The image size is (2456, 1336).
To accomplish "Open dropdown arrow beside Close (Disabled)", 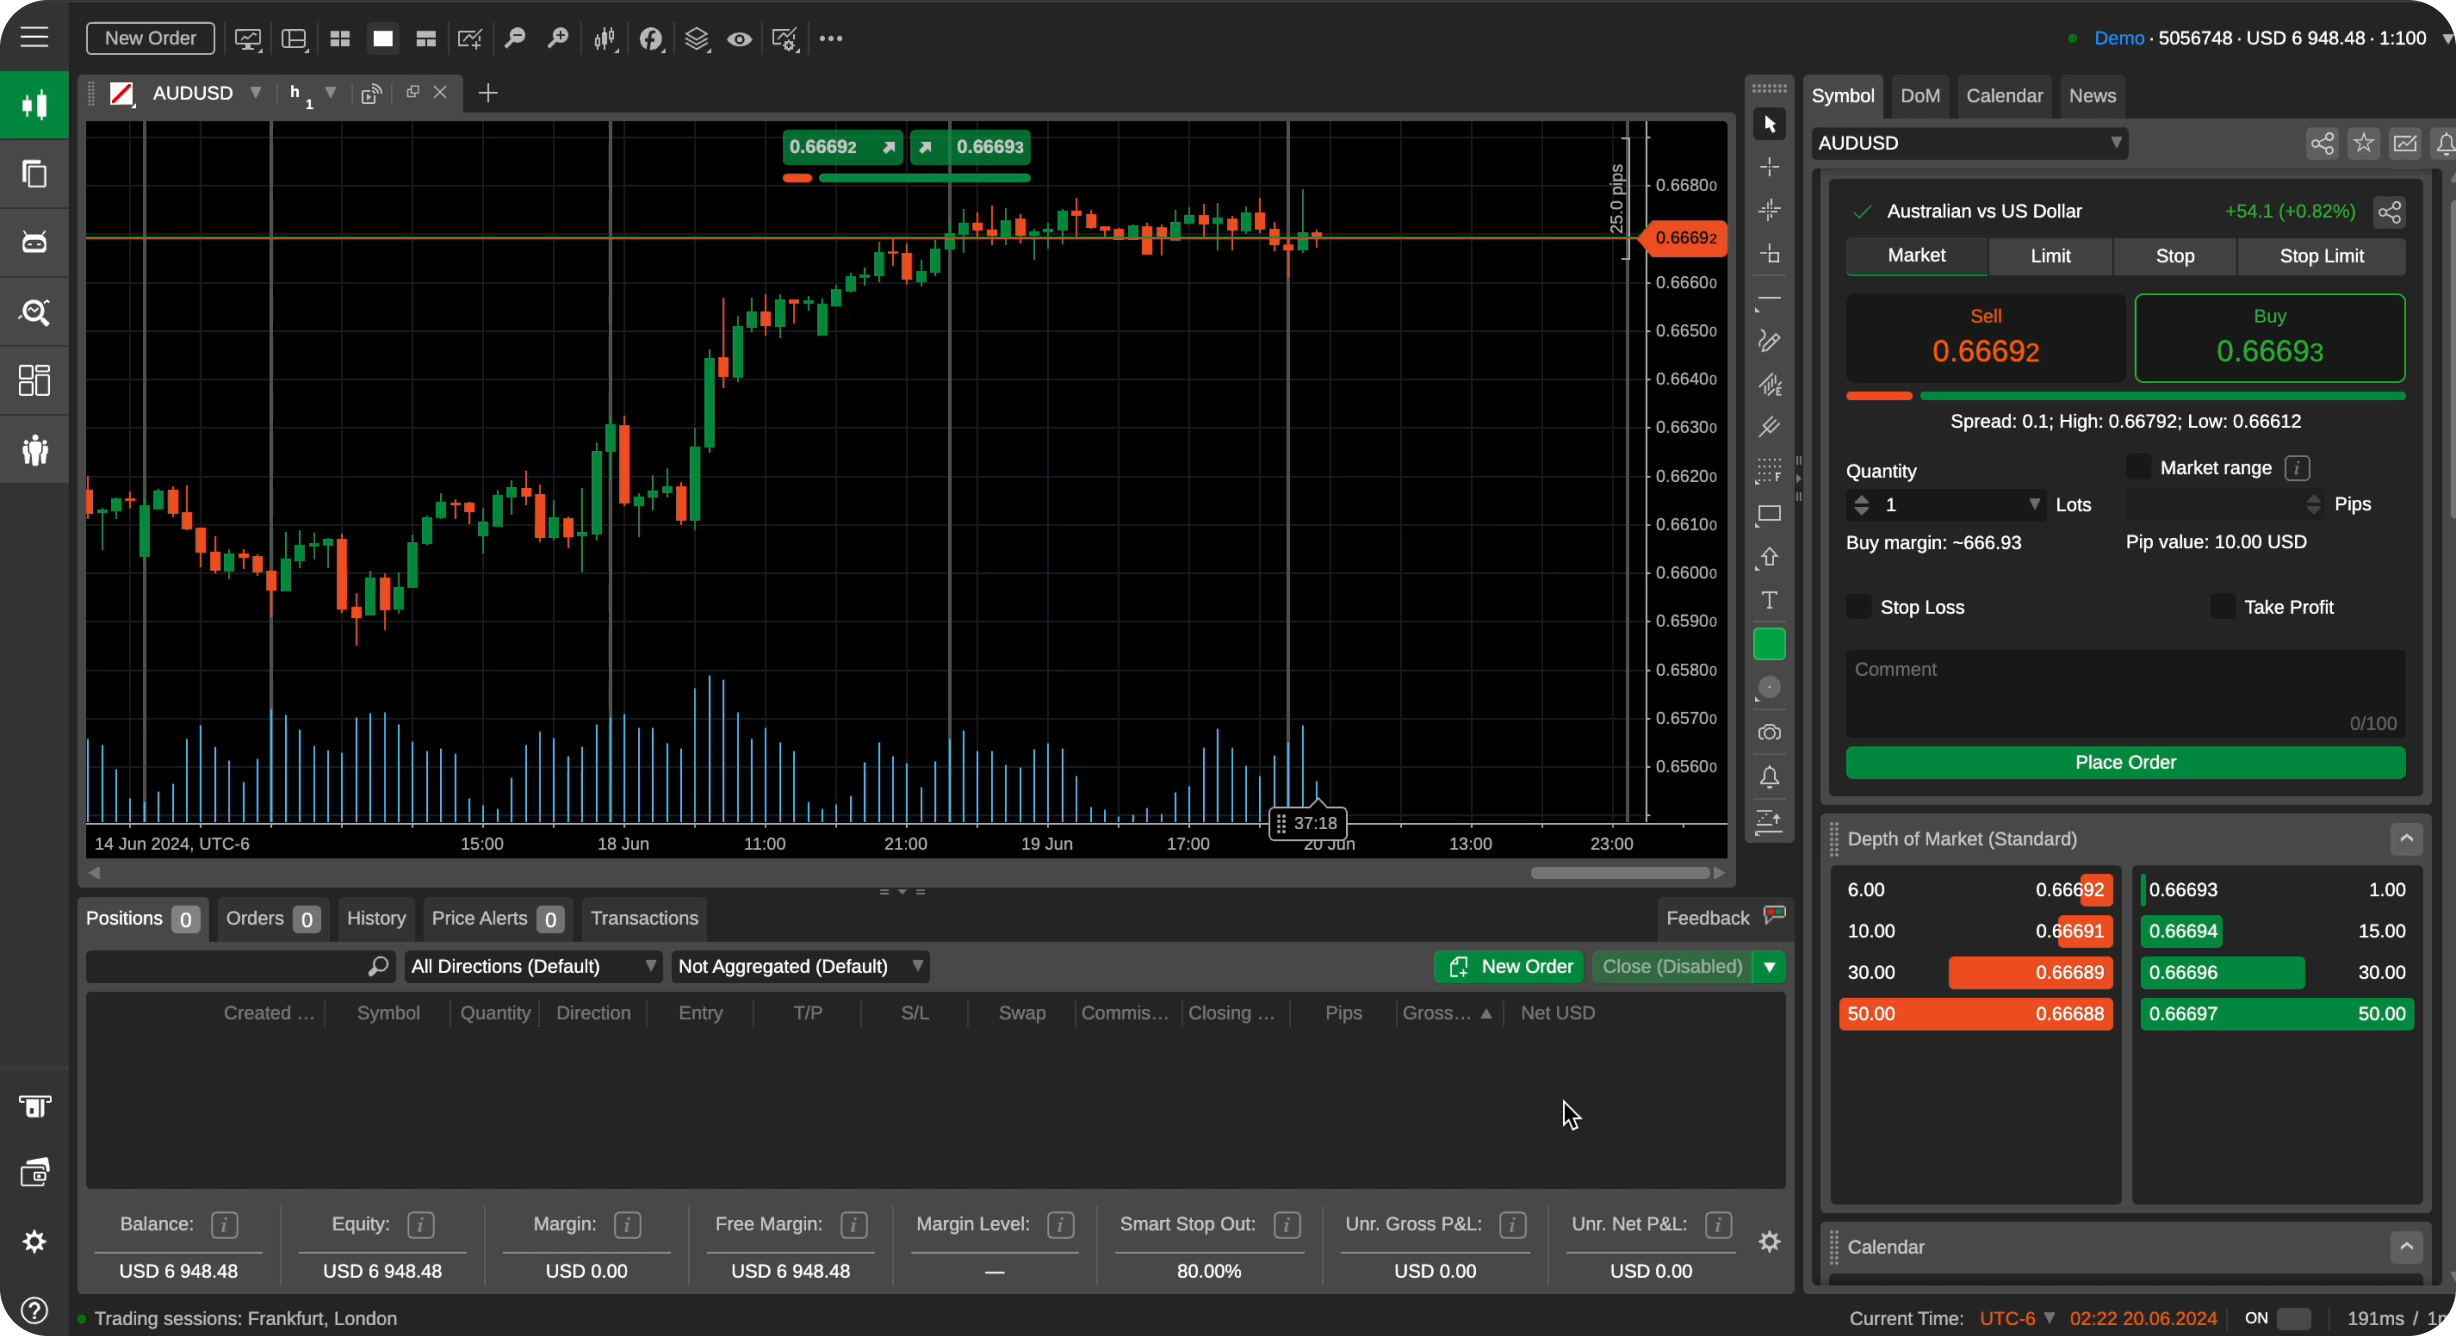I will click(1770, 966).
